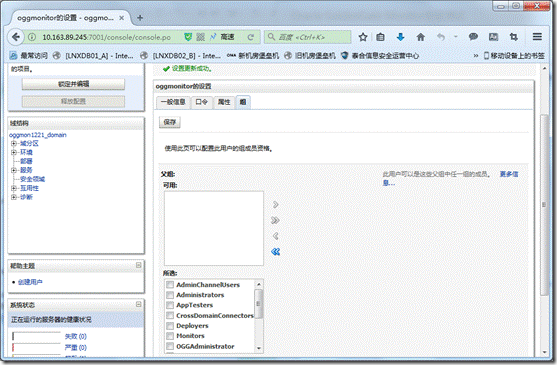
Task: Check the CrossDomainConnectors checkbox
Action: pos(170,316)
